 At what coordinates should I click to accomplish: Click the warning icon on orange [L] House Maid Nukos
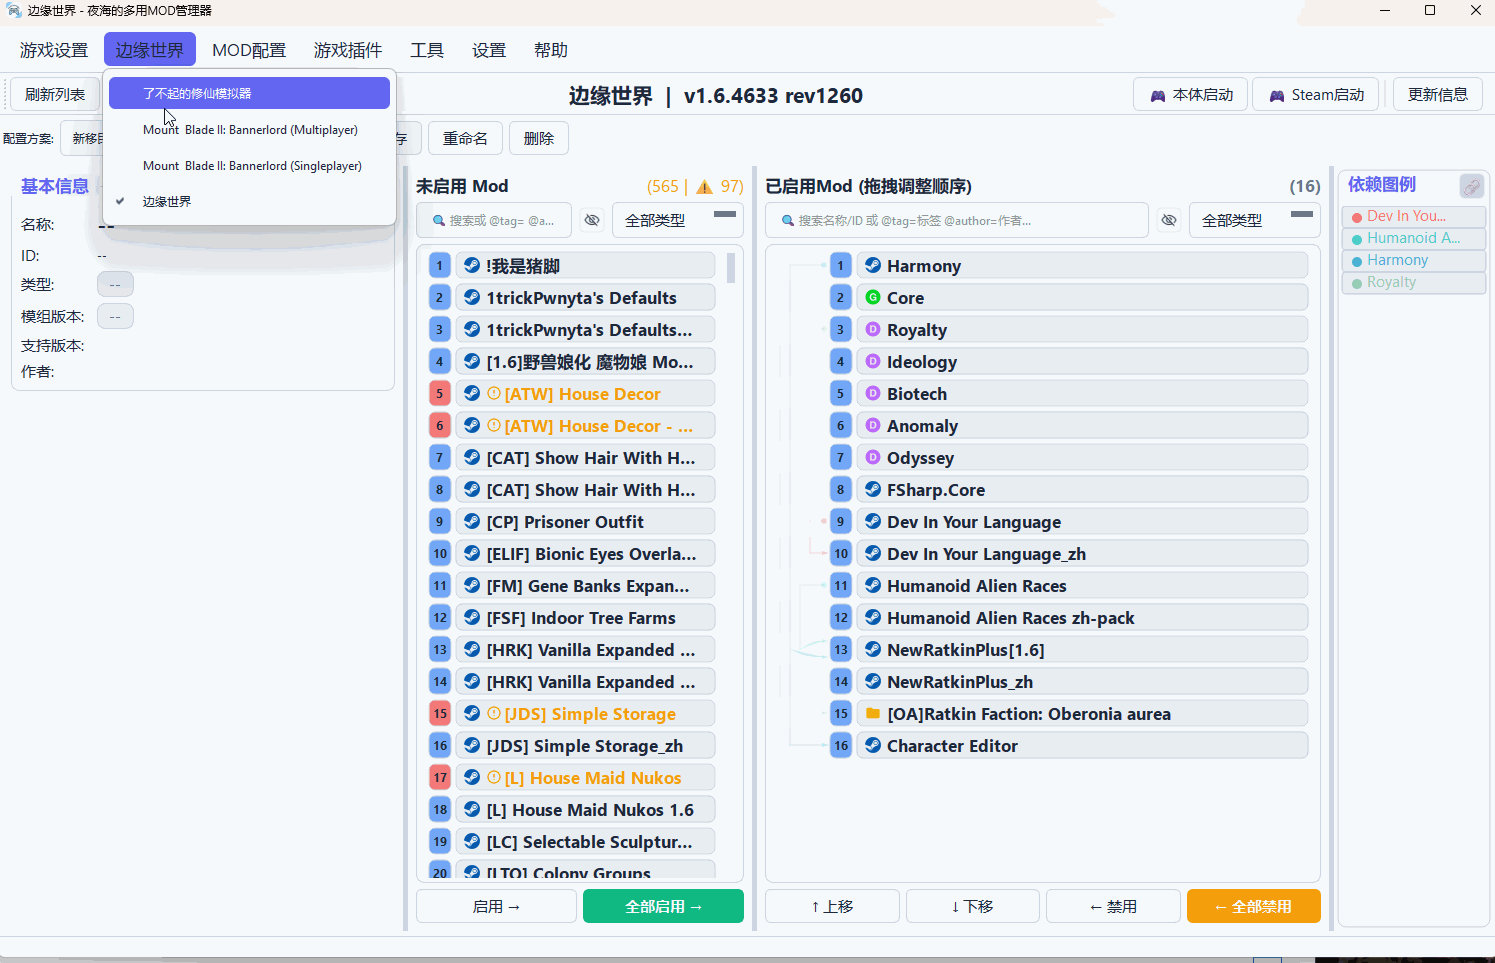coord(494,777)
